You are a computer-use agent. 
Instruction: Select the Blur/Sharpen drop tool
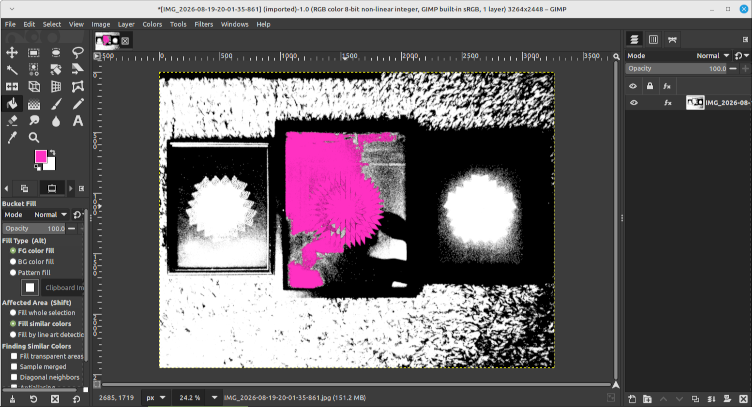(x=56, y=121)
